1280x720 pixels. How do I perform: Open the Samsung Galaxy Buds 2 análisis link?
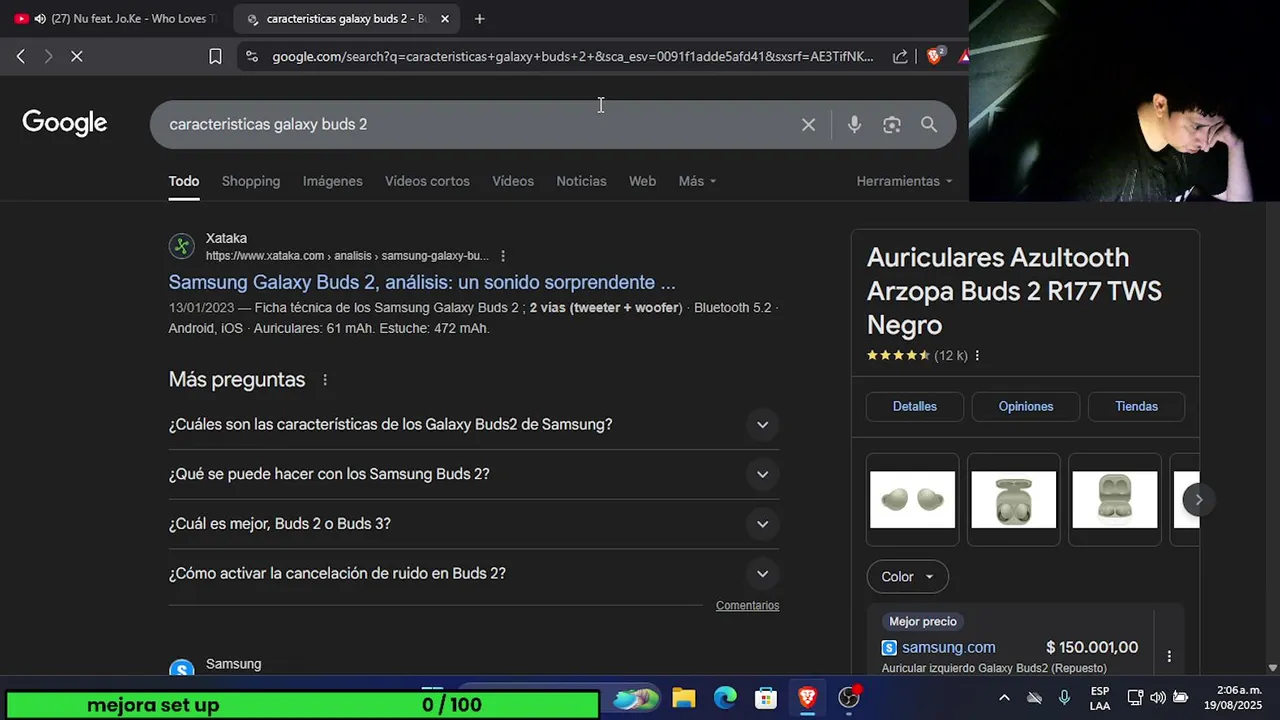point(422,282)
